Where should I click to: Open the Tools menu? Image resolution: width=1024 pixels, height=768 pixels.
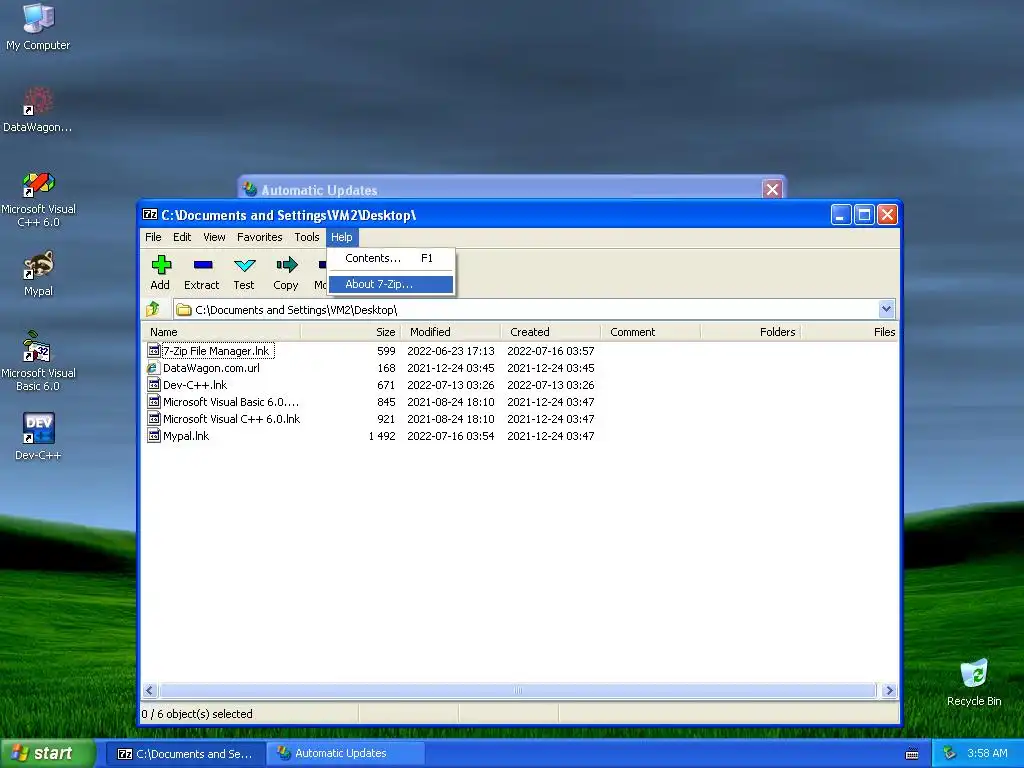coord(307,237)
